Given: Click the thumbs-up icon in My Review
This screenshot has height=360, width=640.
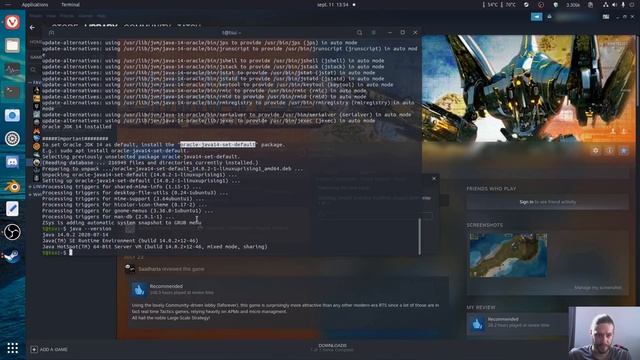Looking at the screenshot, I should [x=477, y=324].
